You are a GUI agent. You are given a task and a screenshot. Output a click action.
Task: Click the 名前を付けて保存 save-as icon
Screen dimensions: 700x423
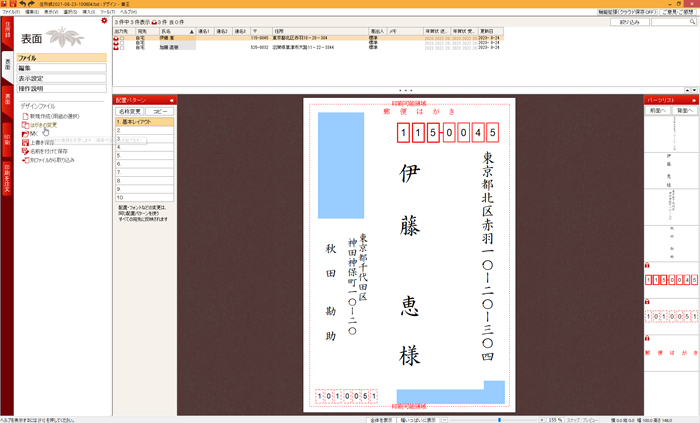click(x=25, y=151)
